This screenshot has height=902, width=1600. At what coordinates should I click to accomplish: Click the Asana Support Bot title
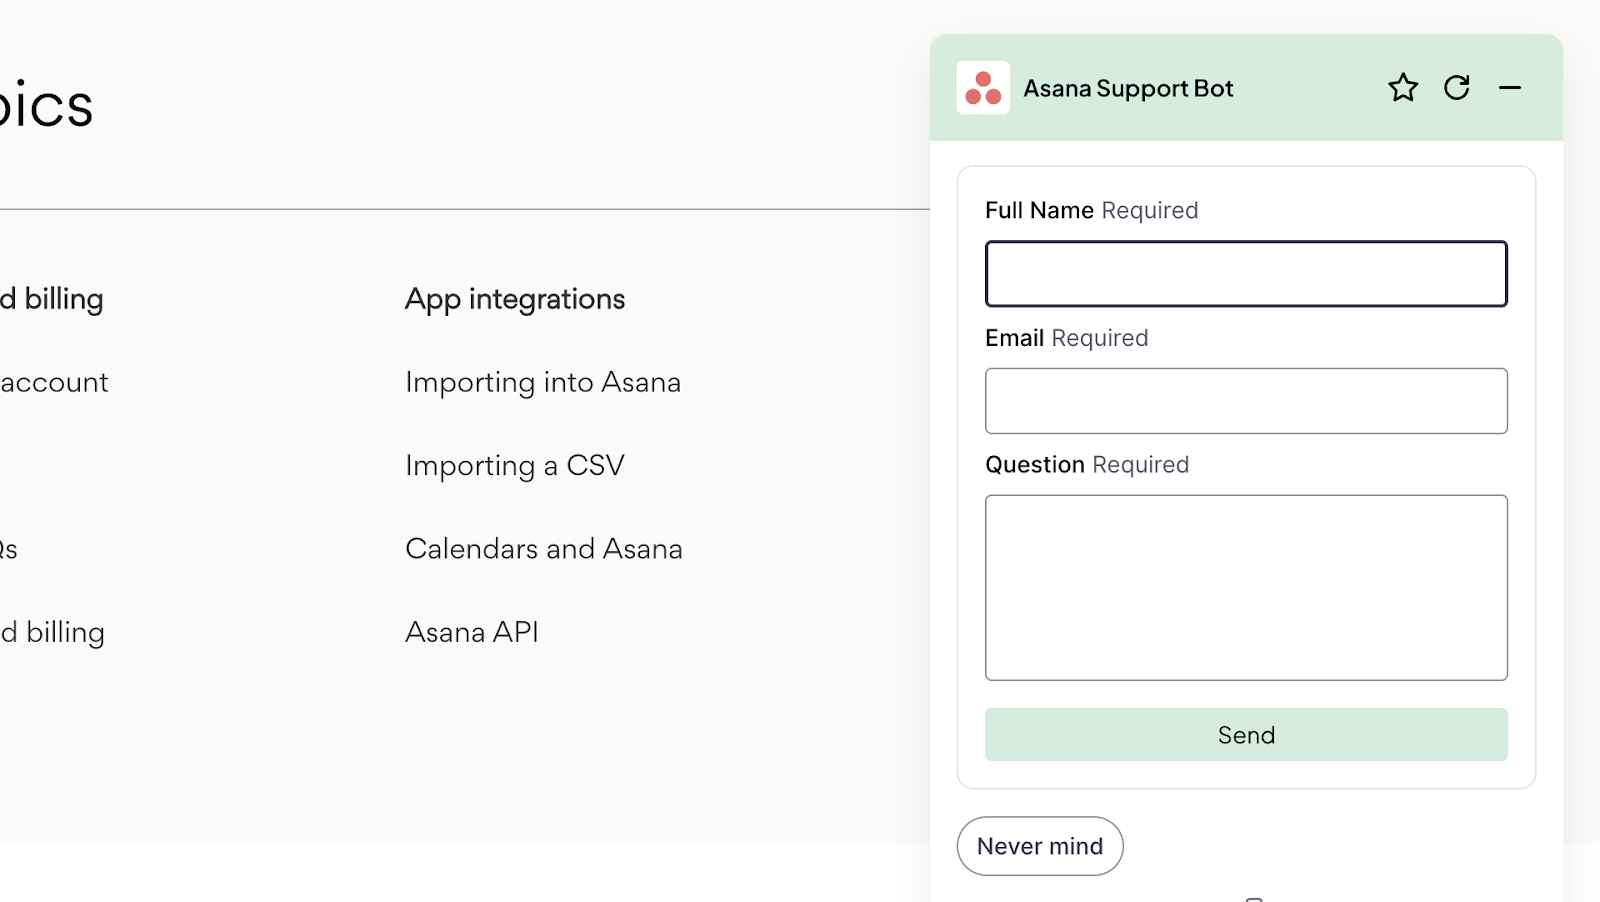click(x=1128, y=89)
